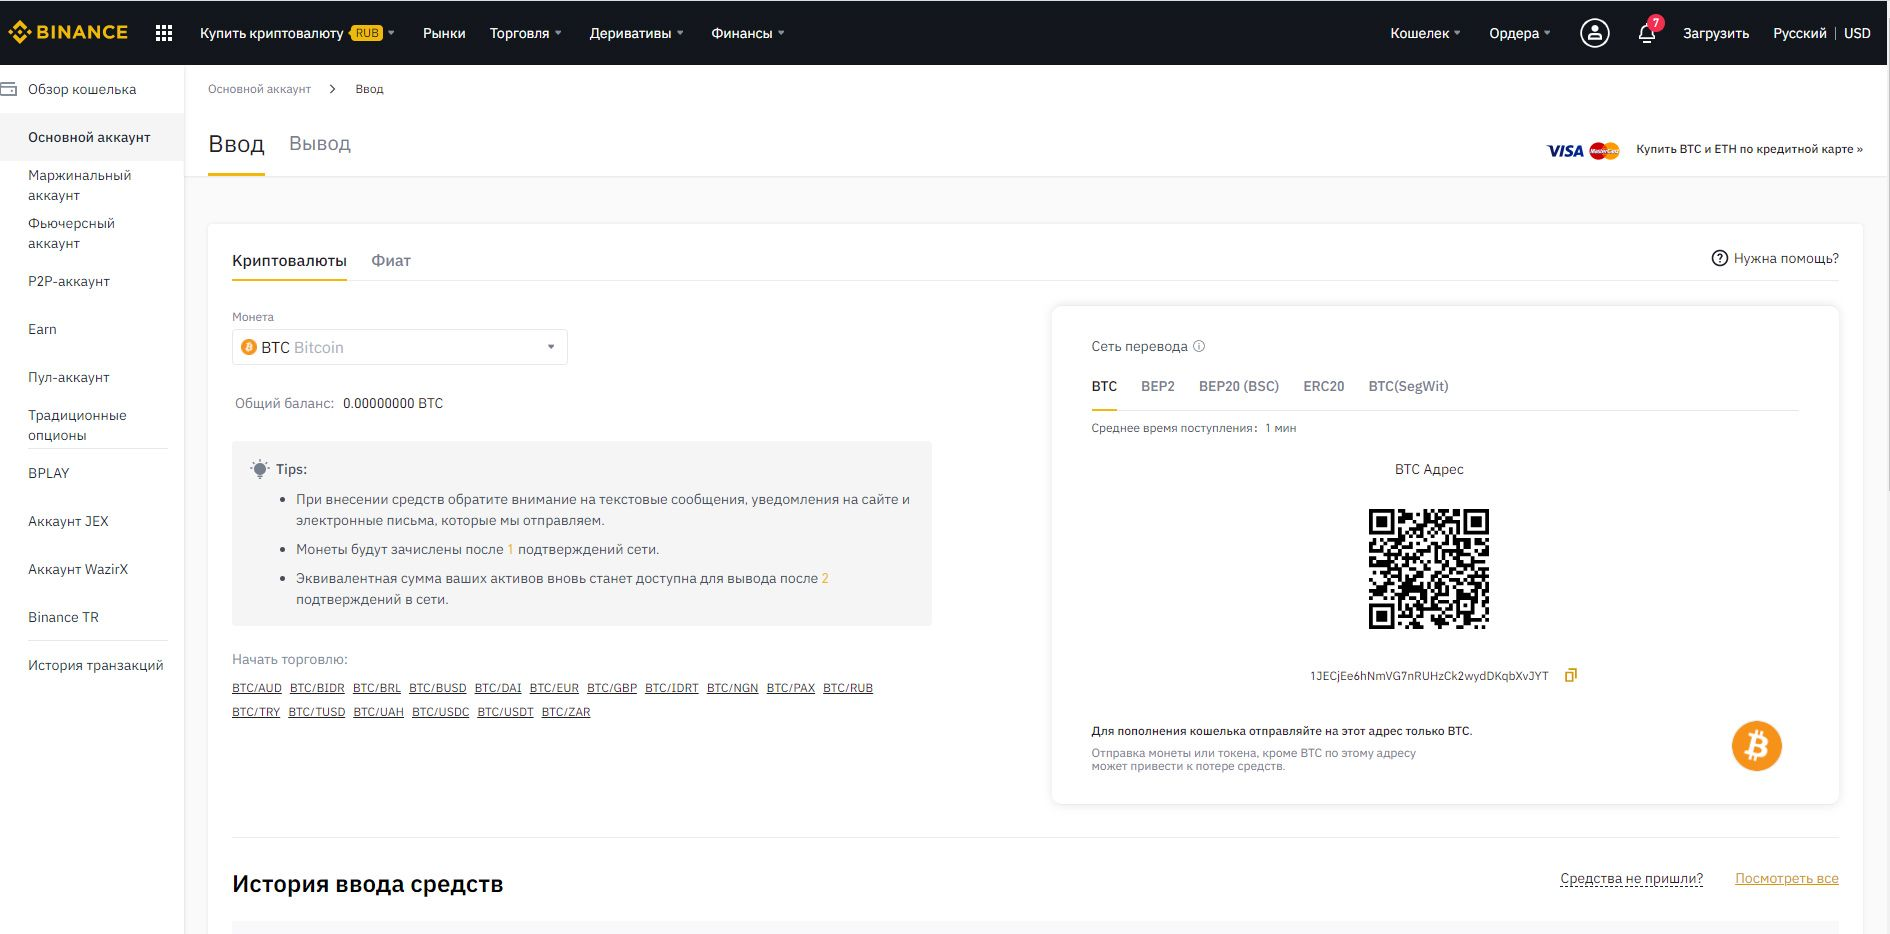
Task: Open BPLAY in sidebar
Action: 49,473
